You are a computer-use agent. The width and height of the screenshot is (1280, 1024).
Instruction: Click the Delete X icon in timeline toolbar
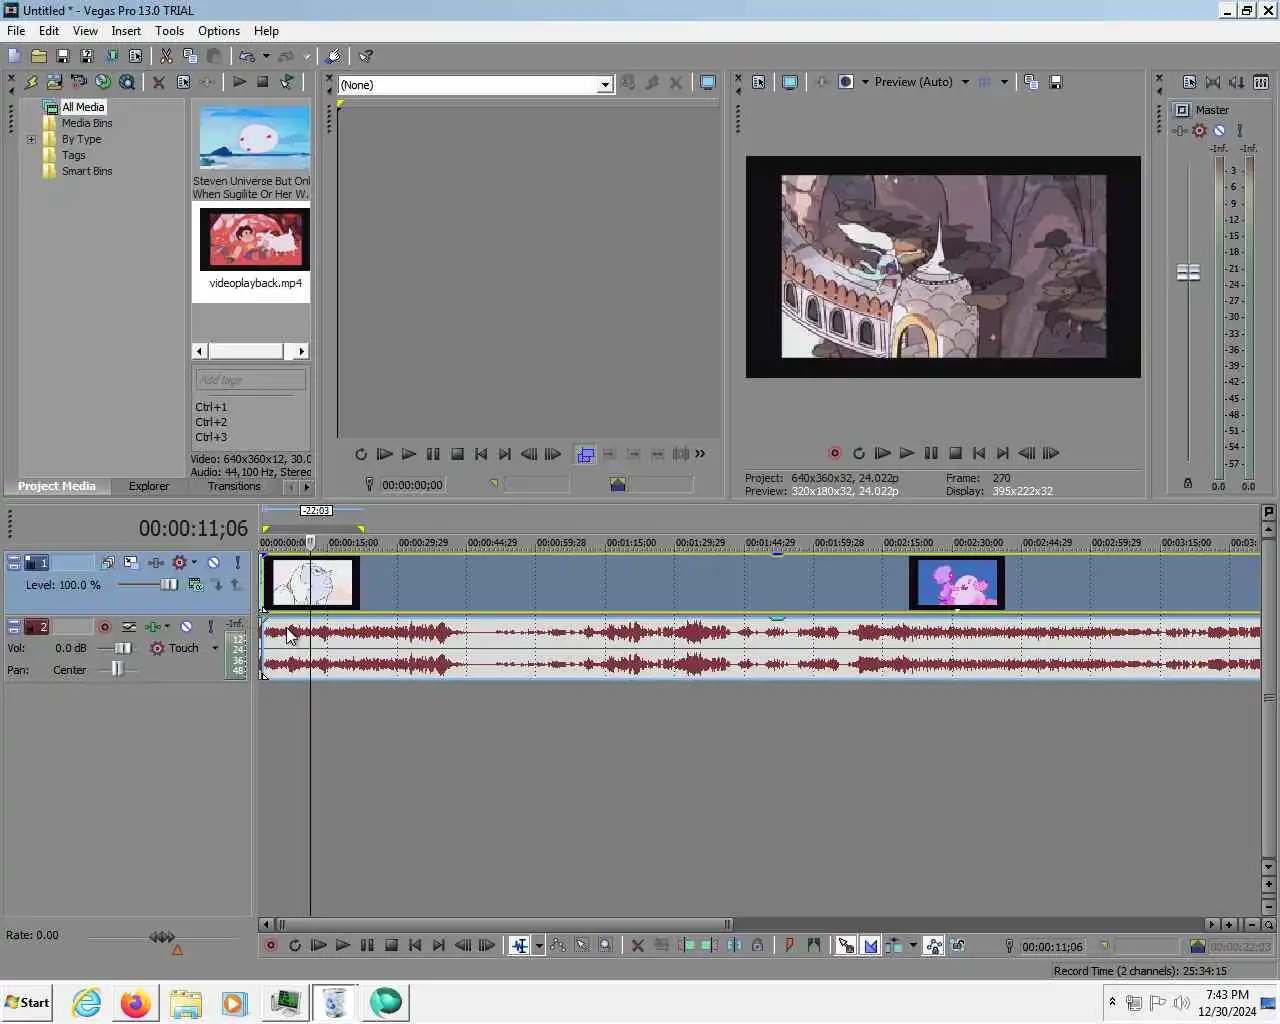coord(637,945)
